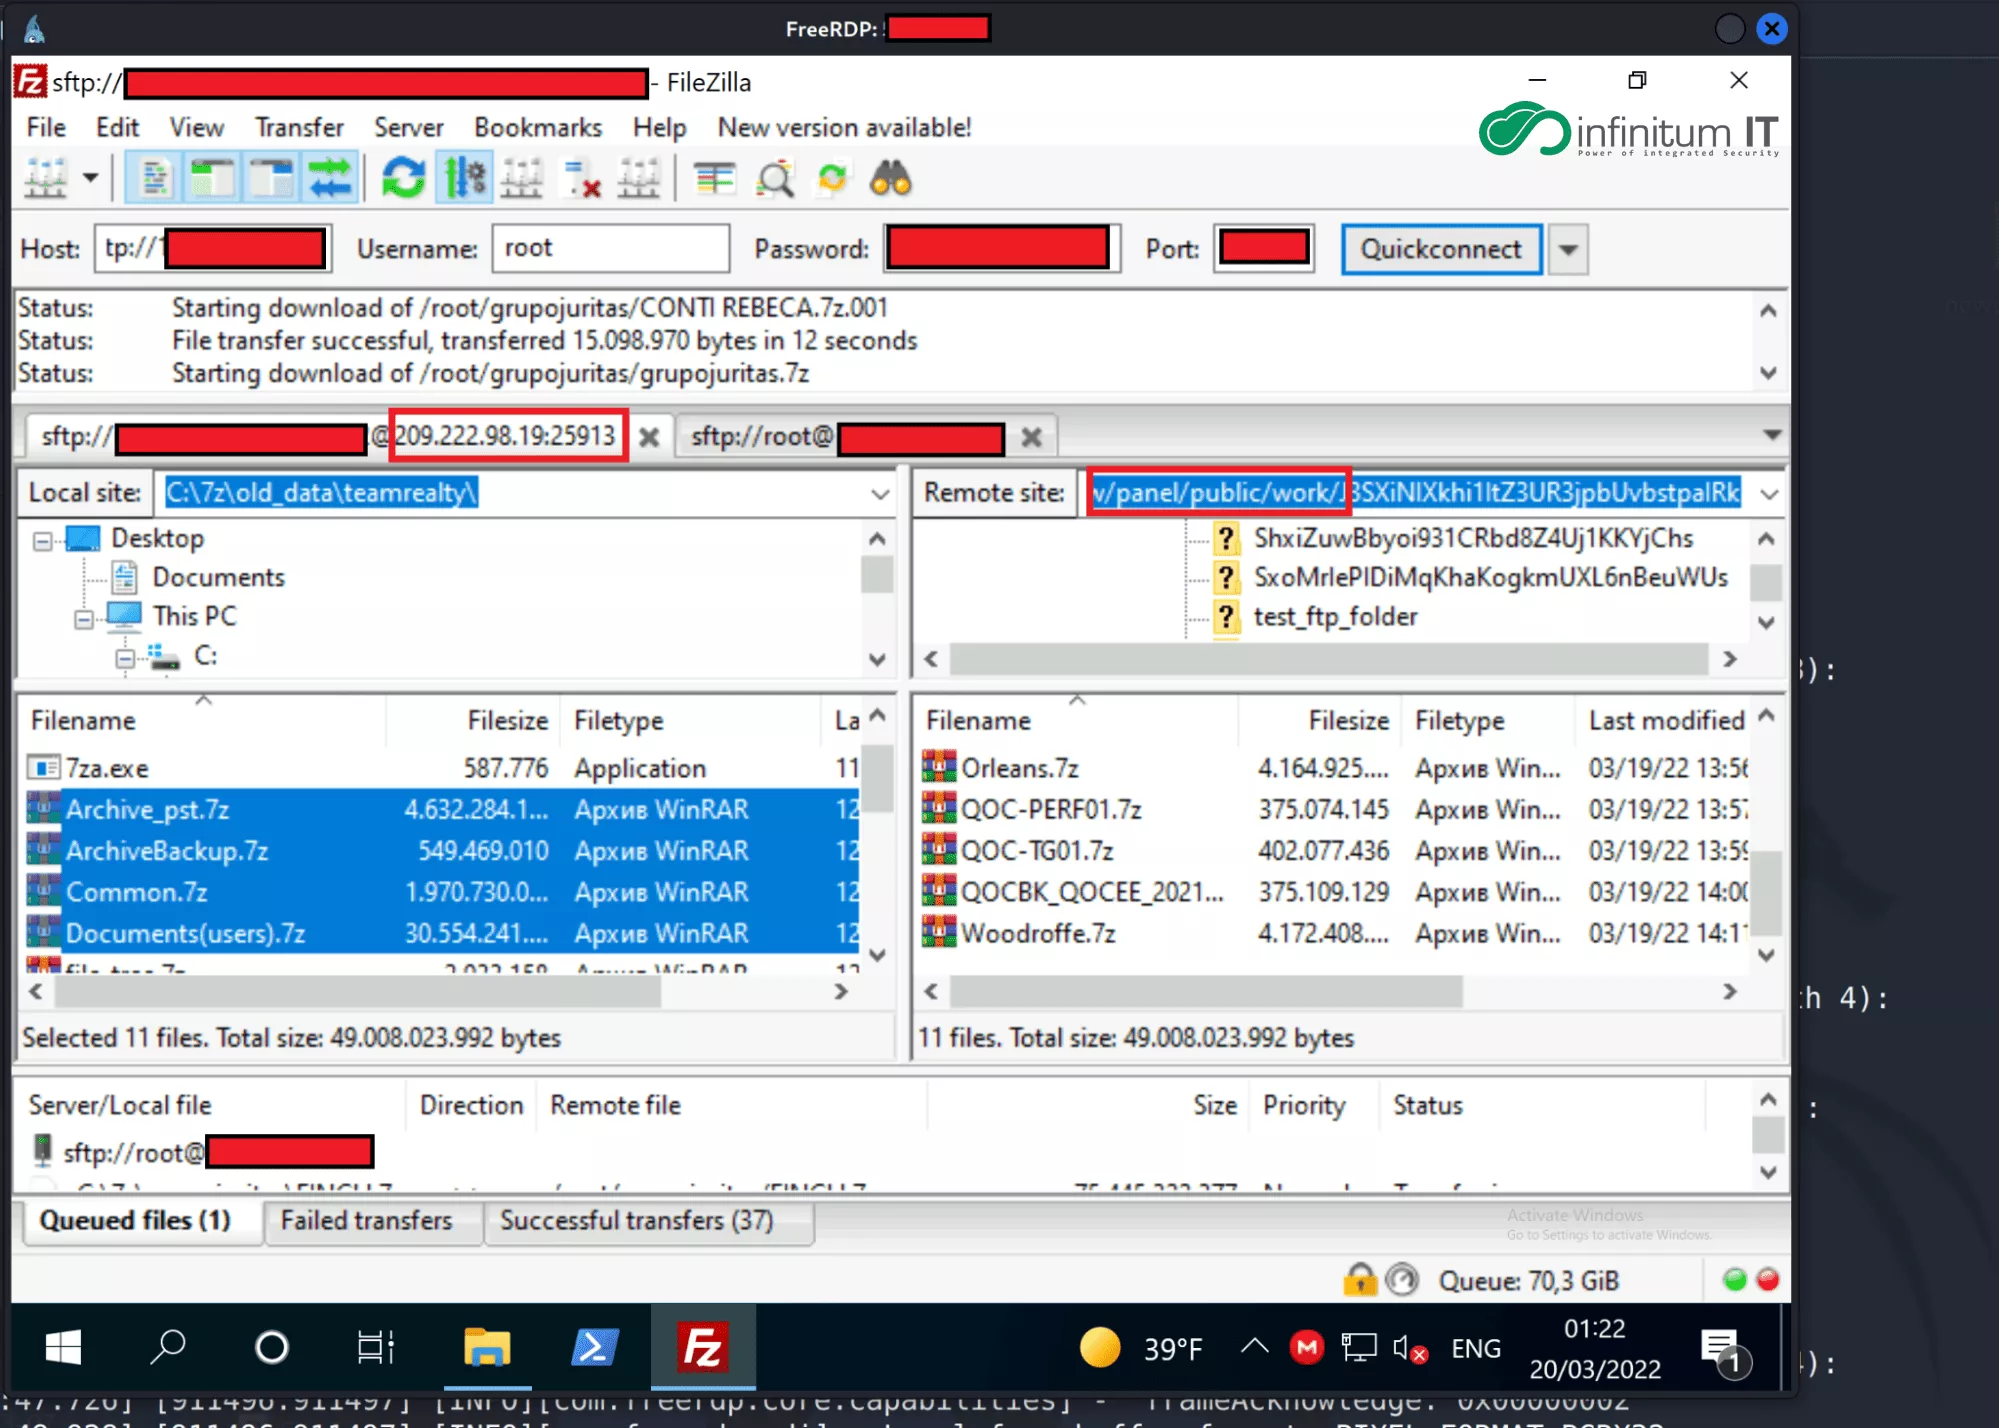Toggle the transfer queue display
Image resolution: width=1999 pixels, height=1428 pixels.
329,180
